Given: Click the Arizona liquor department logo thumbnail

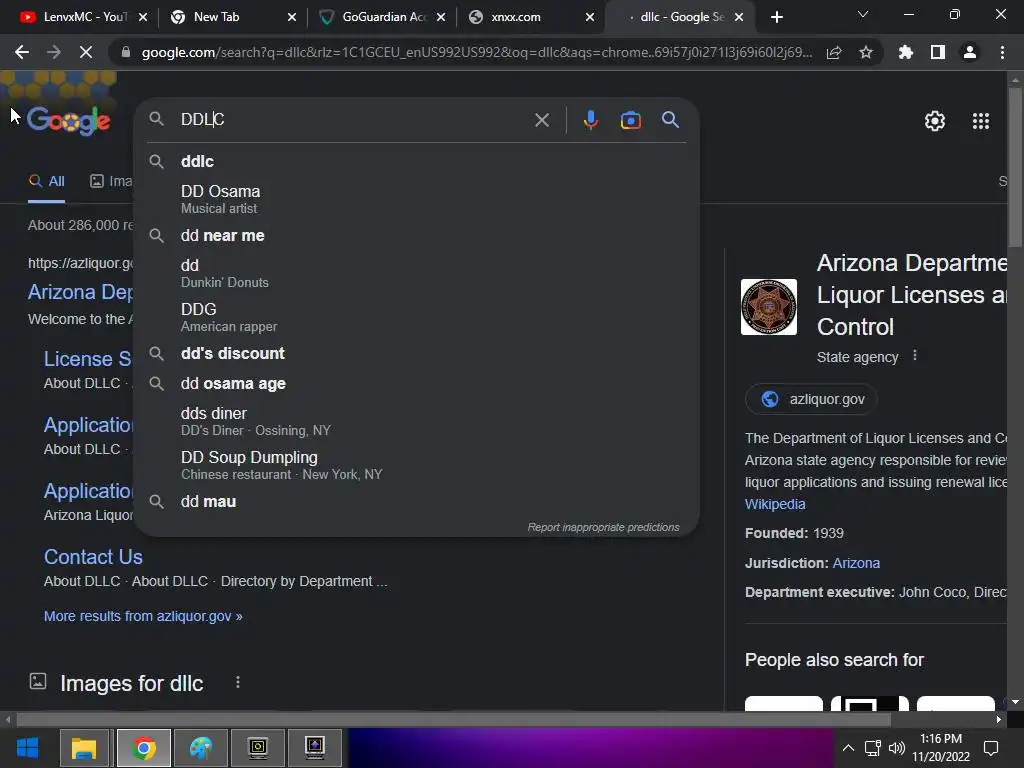Looking at the screenshot, I should 769,307.
